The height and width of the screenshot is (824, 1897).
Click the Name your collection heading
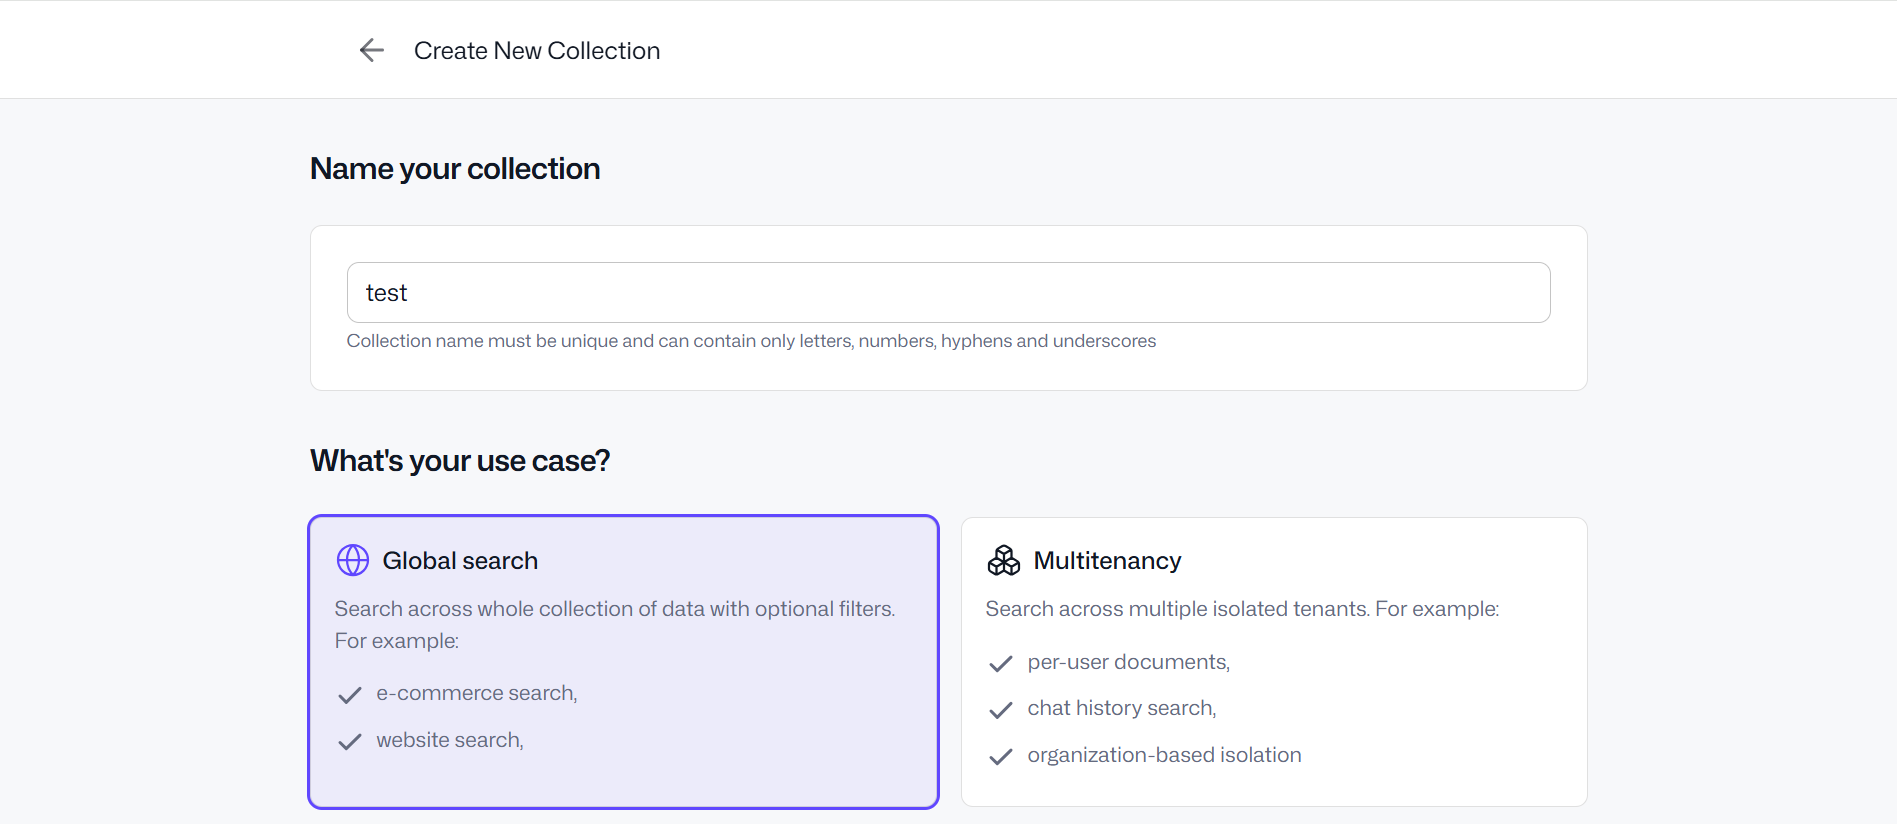455,169
